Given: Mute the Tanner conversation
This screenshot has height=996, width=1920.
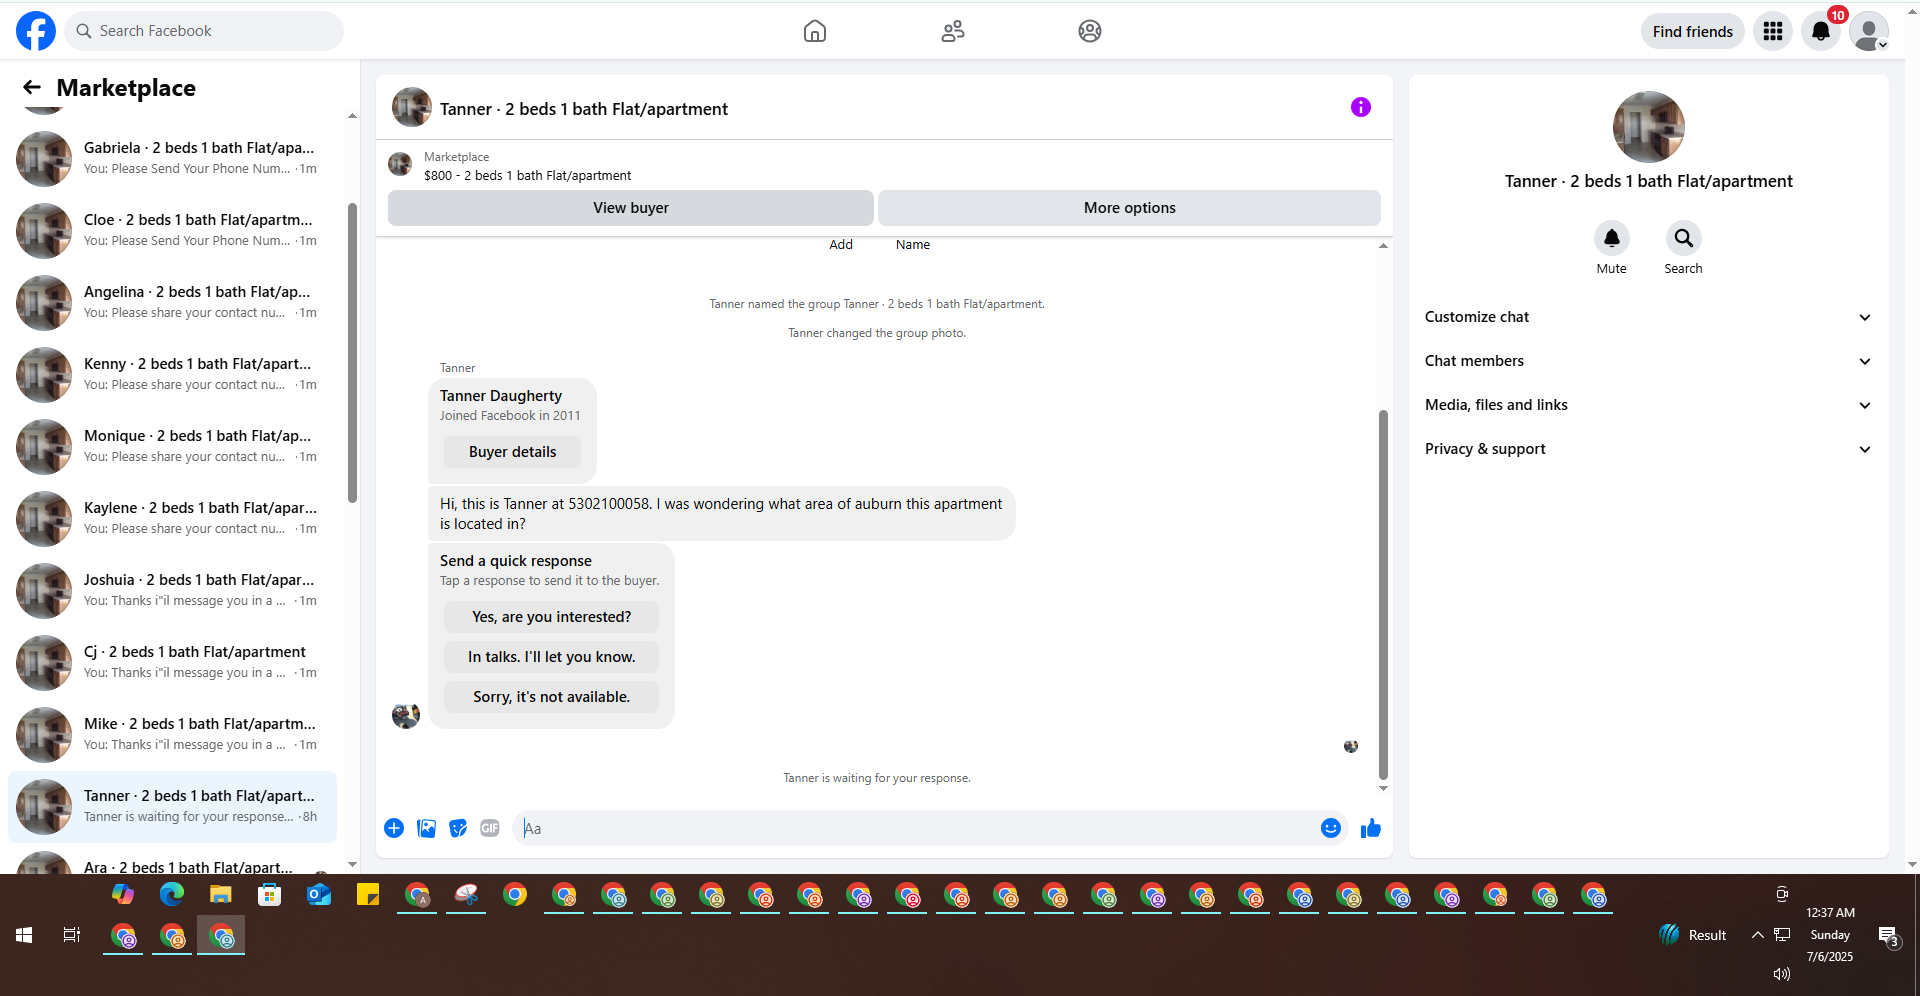Looking at the screenshot, I should click(1611, 238).
